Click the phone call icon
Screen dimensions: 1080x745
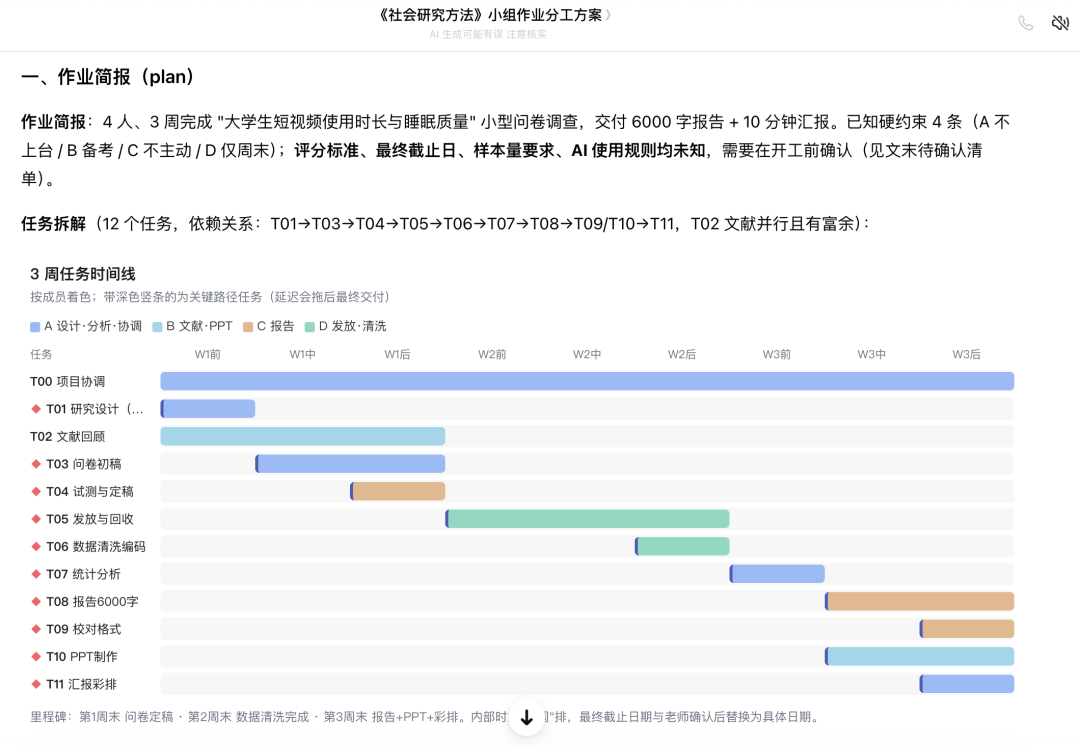[1026, 23]
